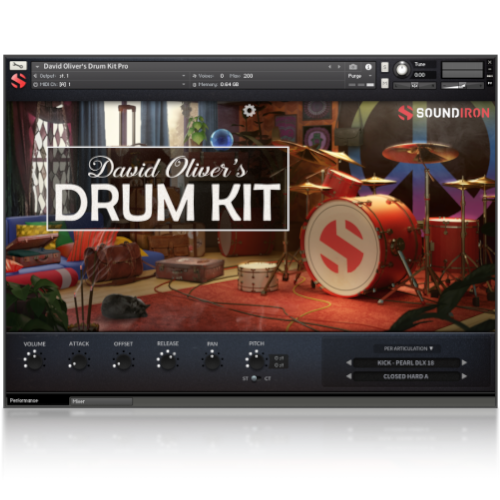Adjust the Pitch knob
This screenshot has width=500, height=500.
(x=256, y=361)
